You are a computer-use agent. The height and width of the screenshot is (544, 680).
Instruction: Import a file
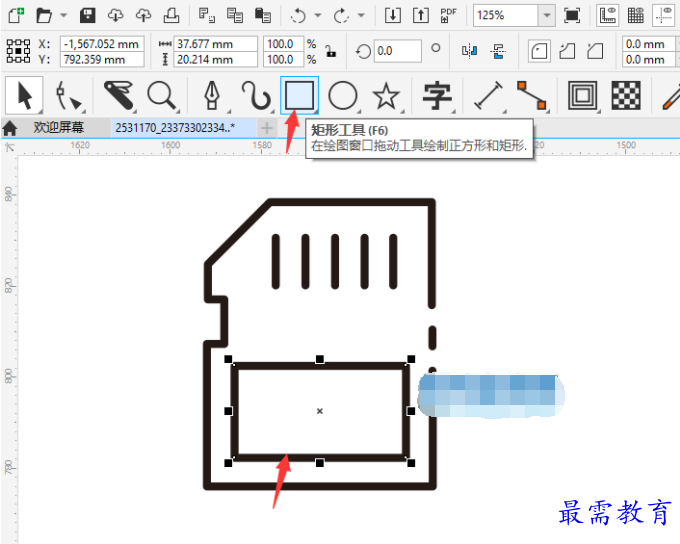[393, 16]
